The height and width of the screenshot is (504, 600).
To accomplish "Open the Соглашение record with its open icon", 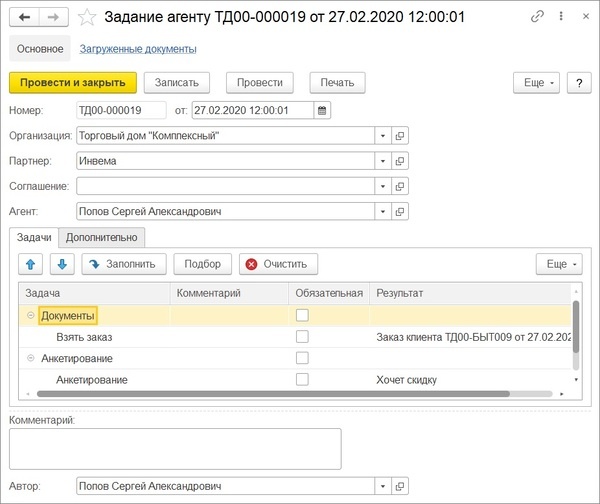I will pyautogui.click(x=400, y=186).
